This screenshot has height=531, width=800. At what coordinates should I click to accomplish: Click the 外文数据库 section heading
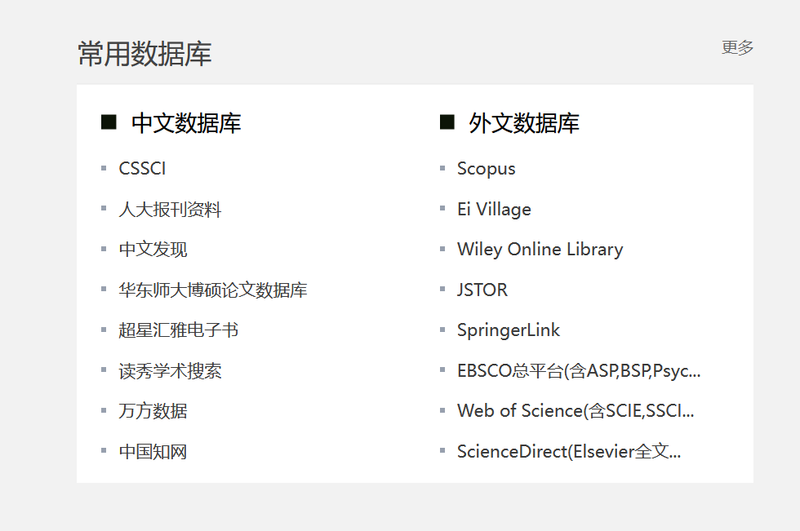click(524, 123)
